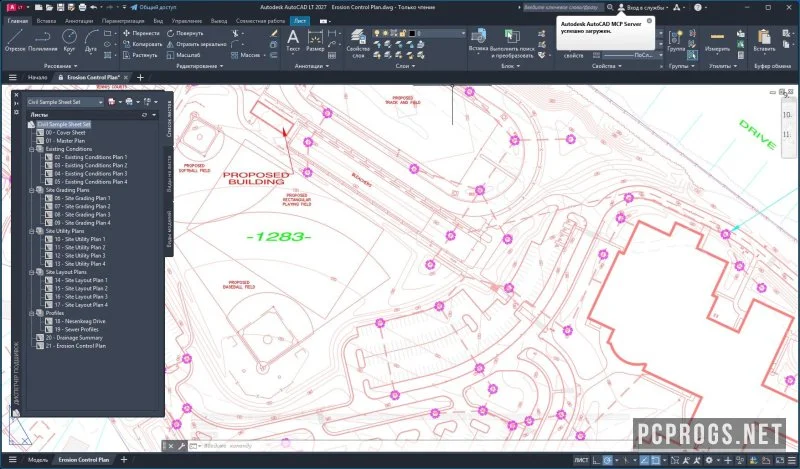Expand the Блок panel dropdown
The height and width of the screenshot is (469, 800).
(509, 66)
